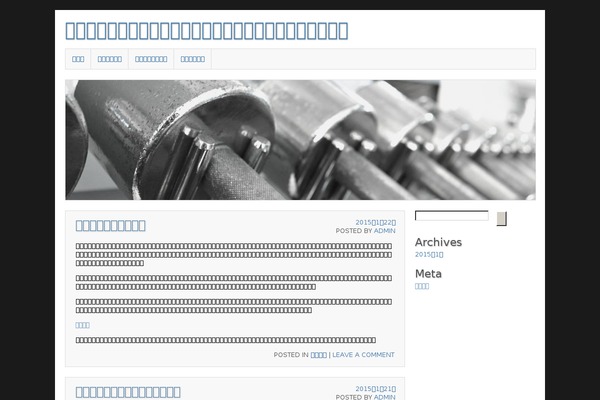Click the Meta sidebar heading
Screen dimensions: 600x400
(428, 274)
